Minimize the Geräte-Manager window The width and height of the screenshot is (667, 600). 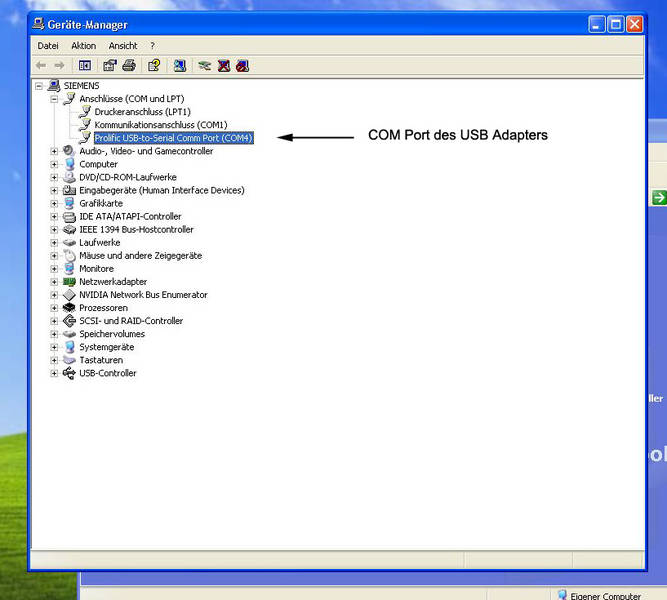coord(596,24)
